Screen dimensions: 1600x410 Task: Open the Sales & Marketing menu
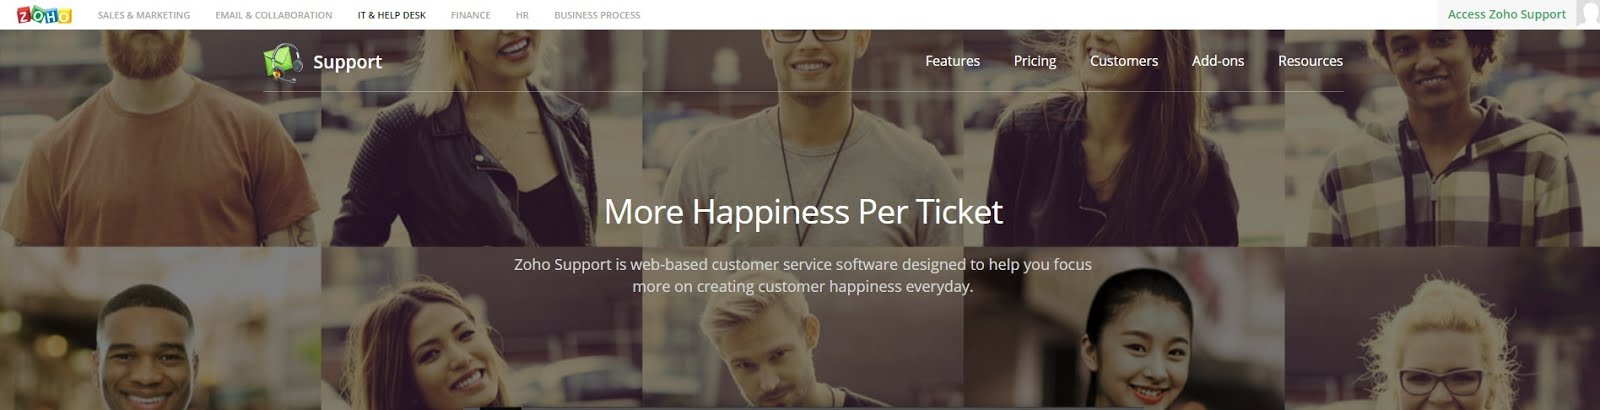click(x=144, y=15)
